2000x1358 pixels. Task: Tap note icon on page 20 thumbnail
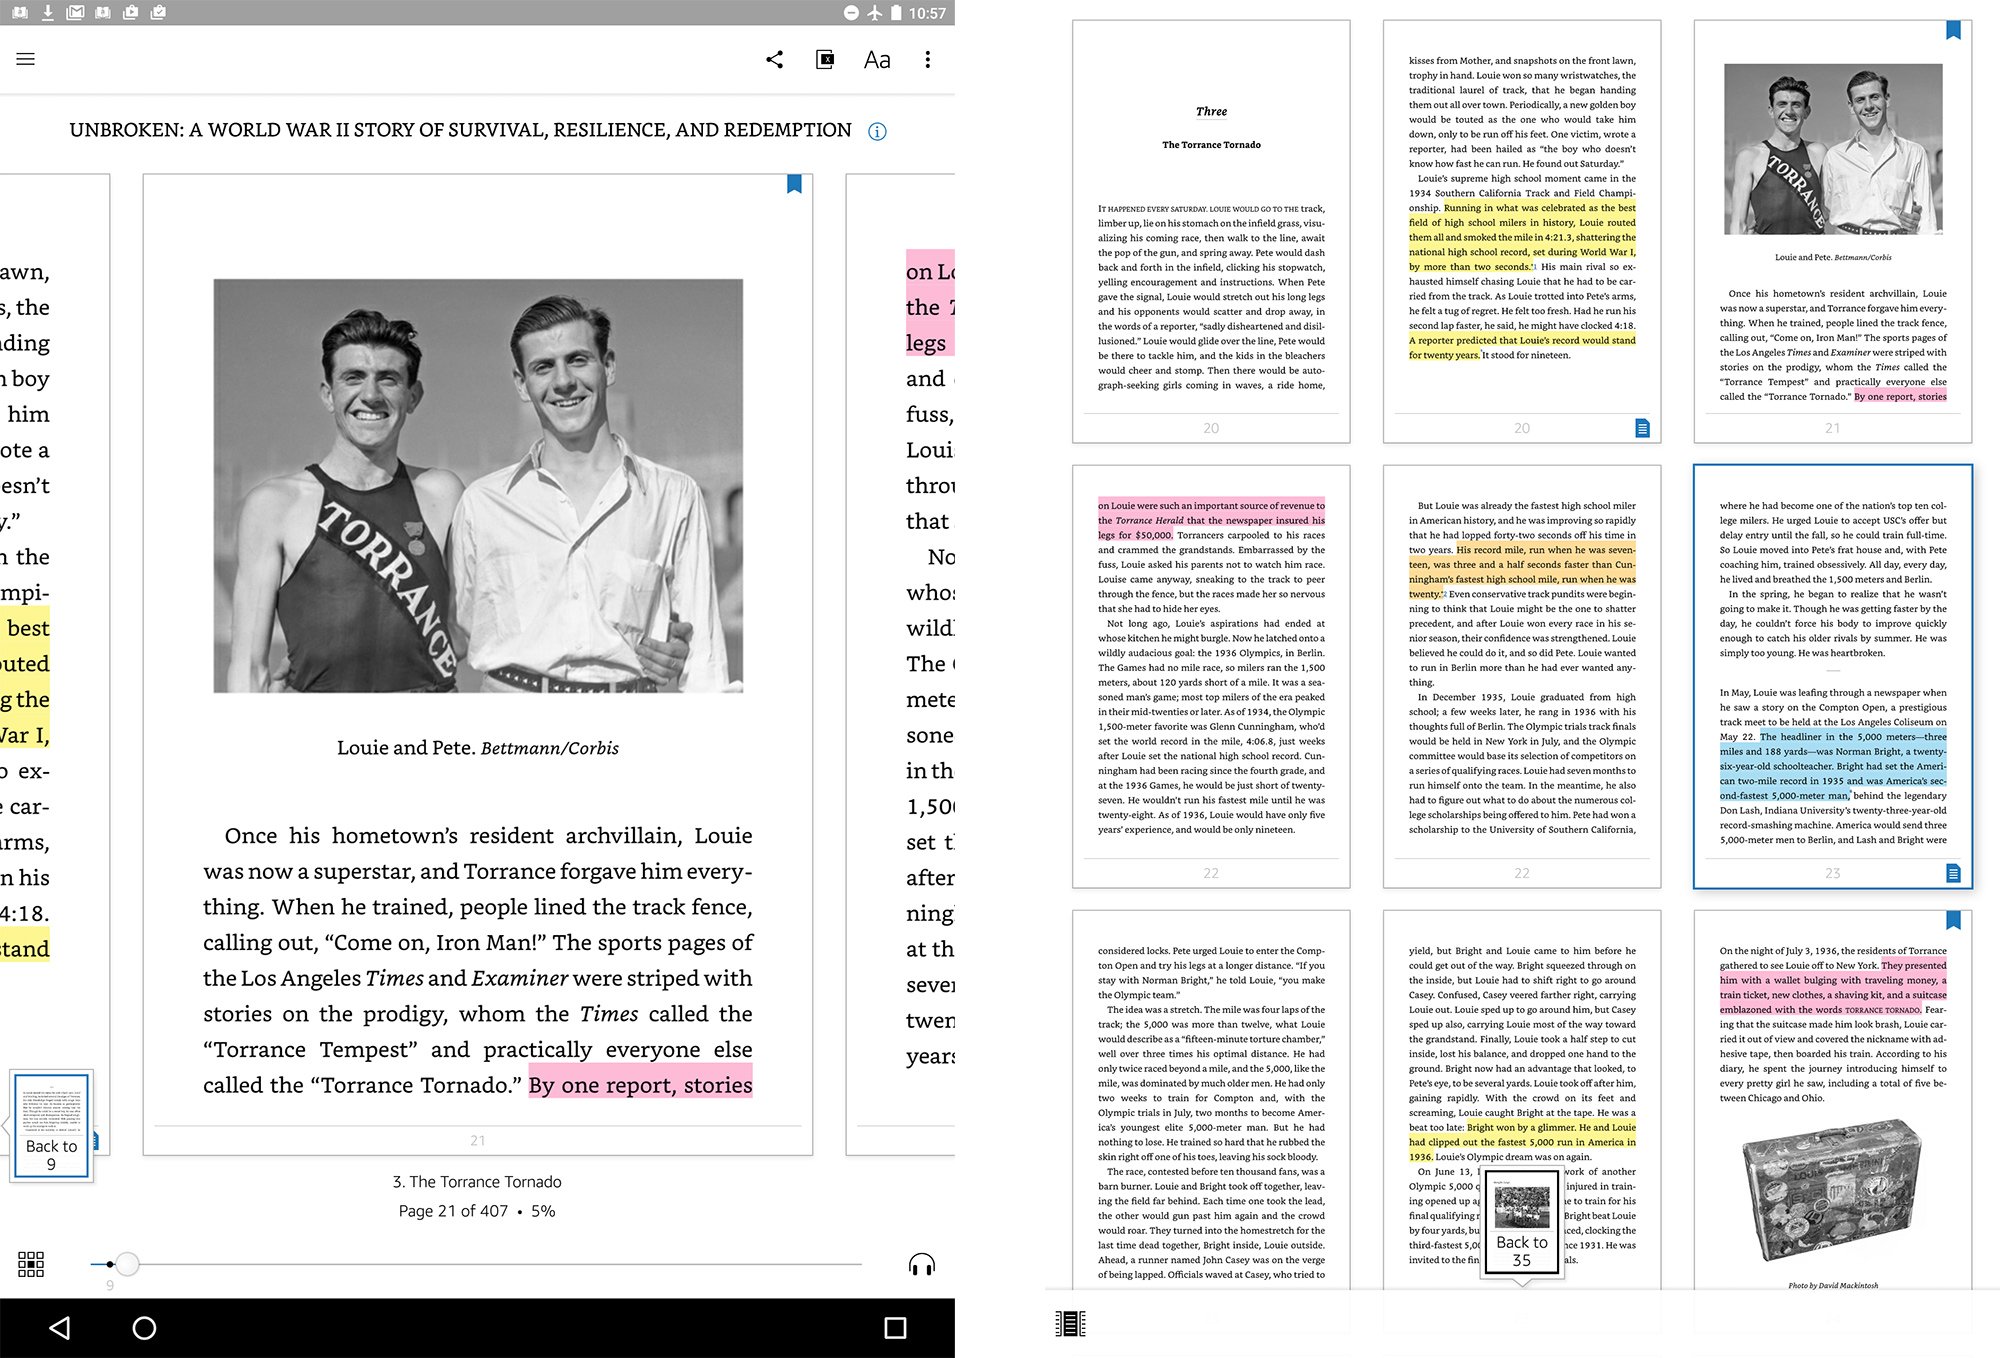point(1642,428)
